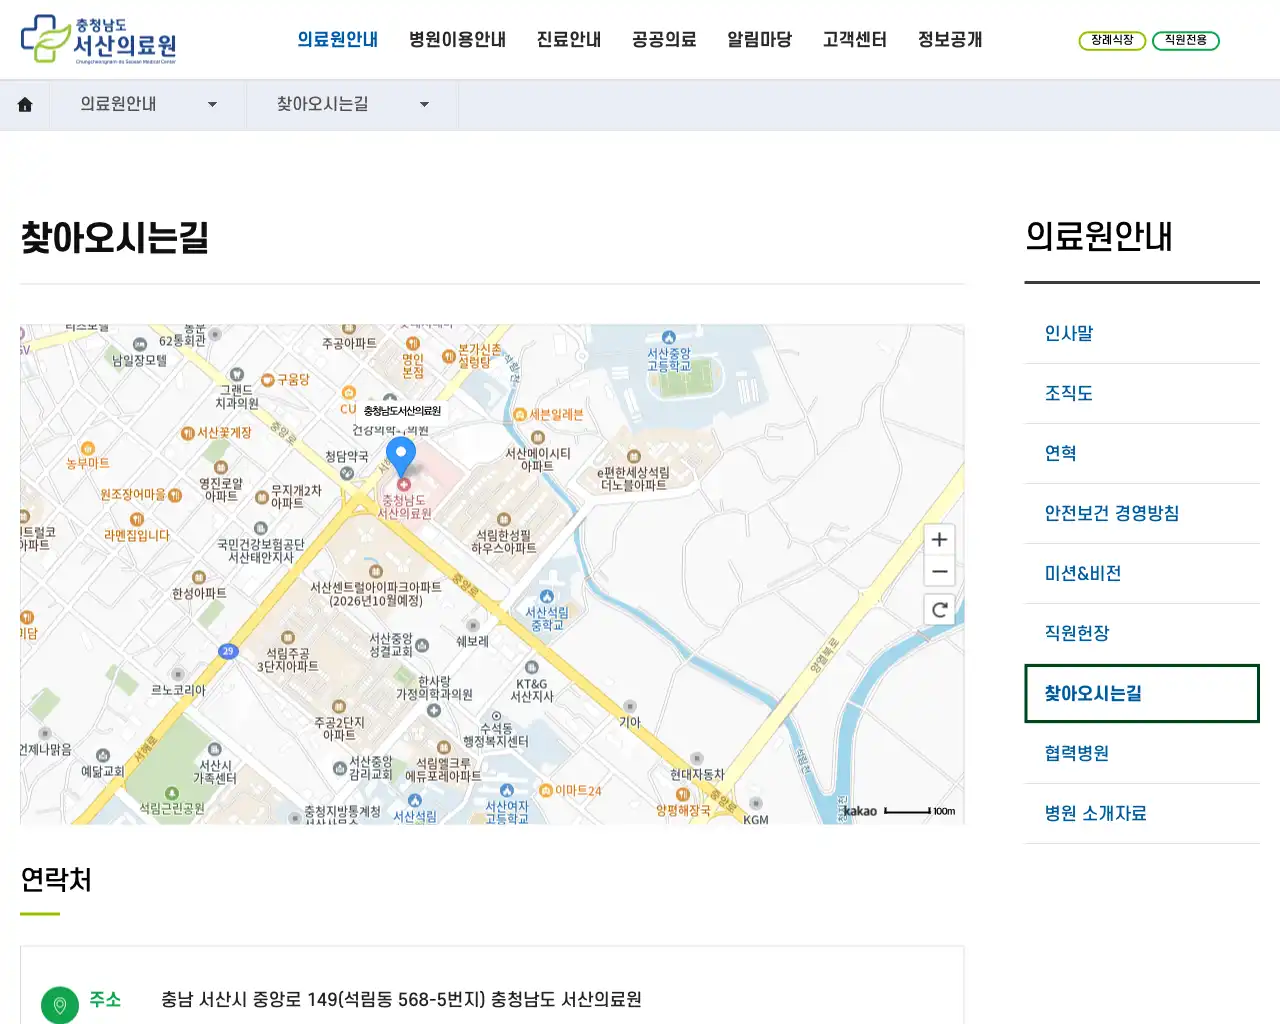Viewport: 1280px width, 1024px height.
Task: Select the 진료안내 menu item
Action: [x=568, y=40]
